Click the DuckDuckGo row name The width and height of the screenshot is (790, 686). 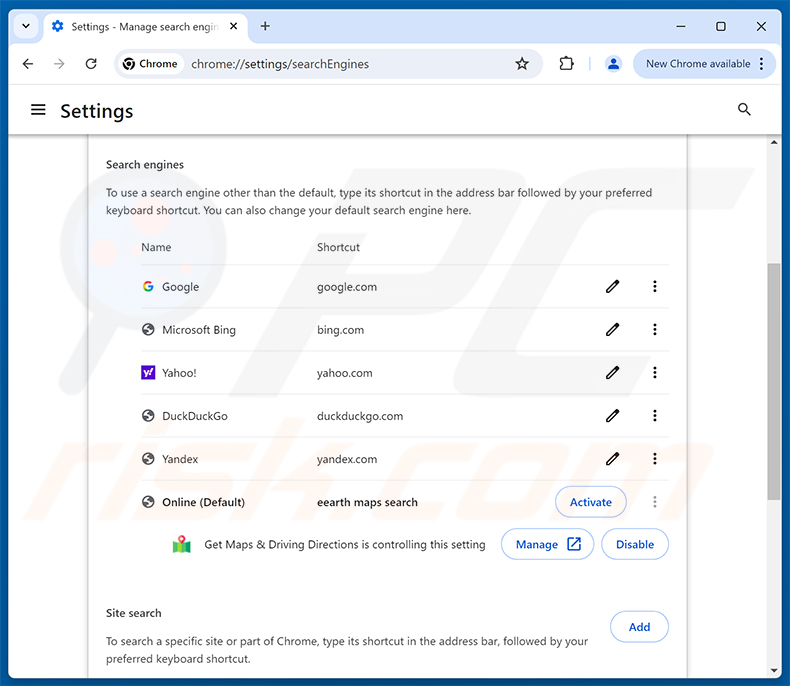(195, 416)
